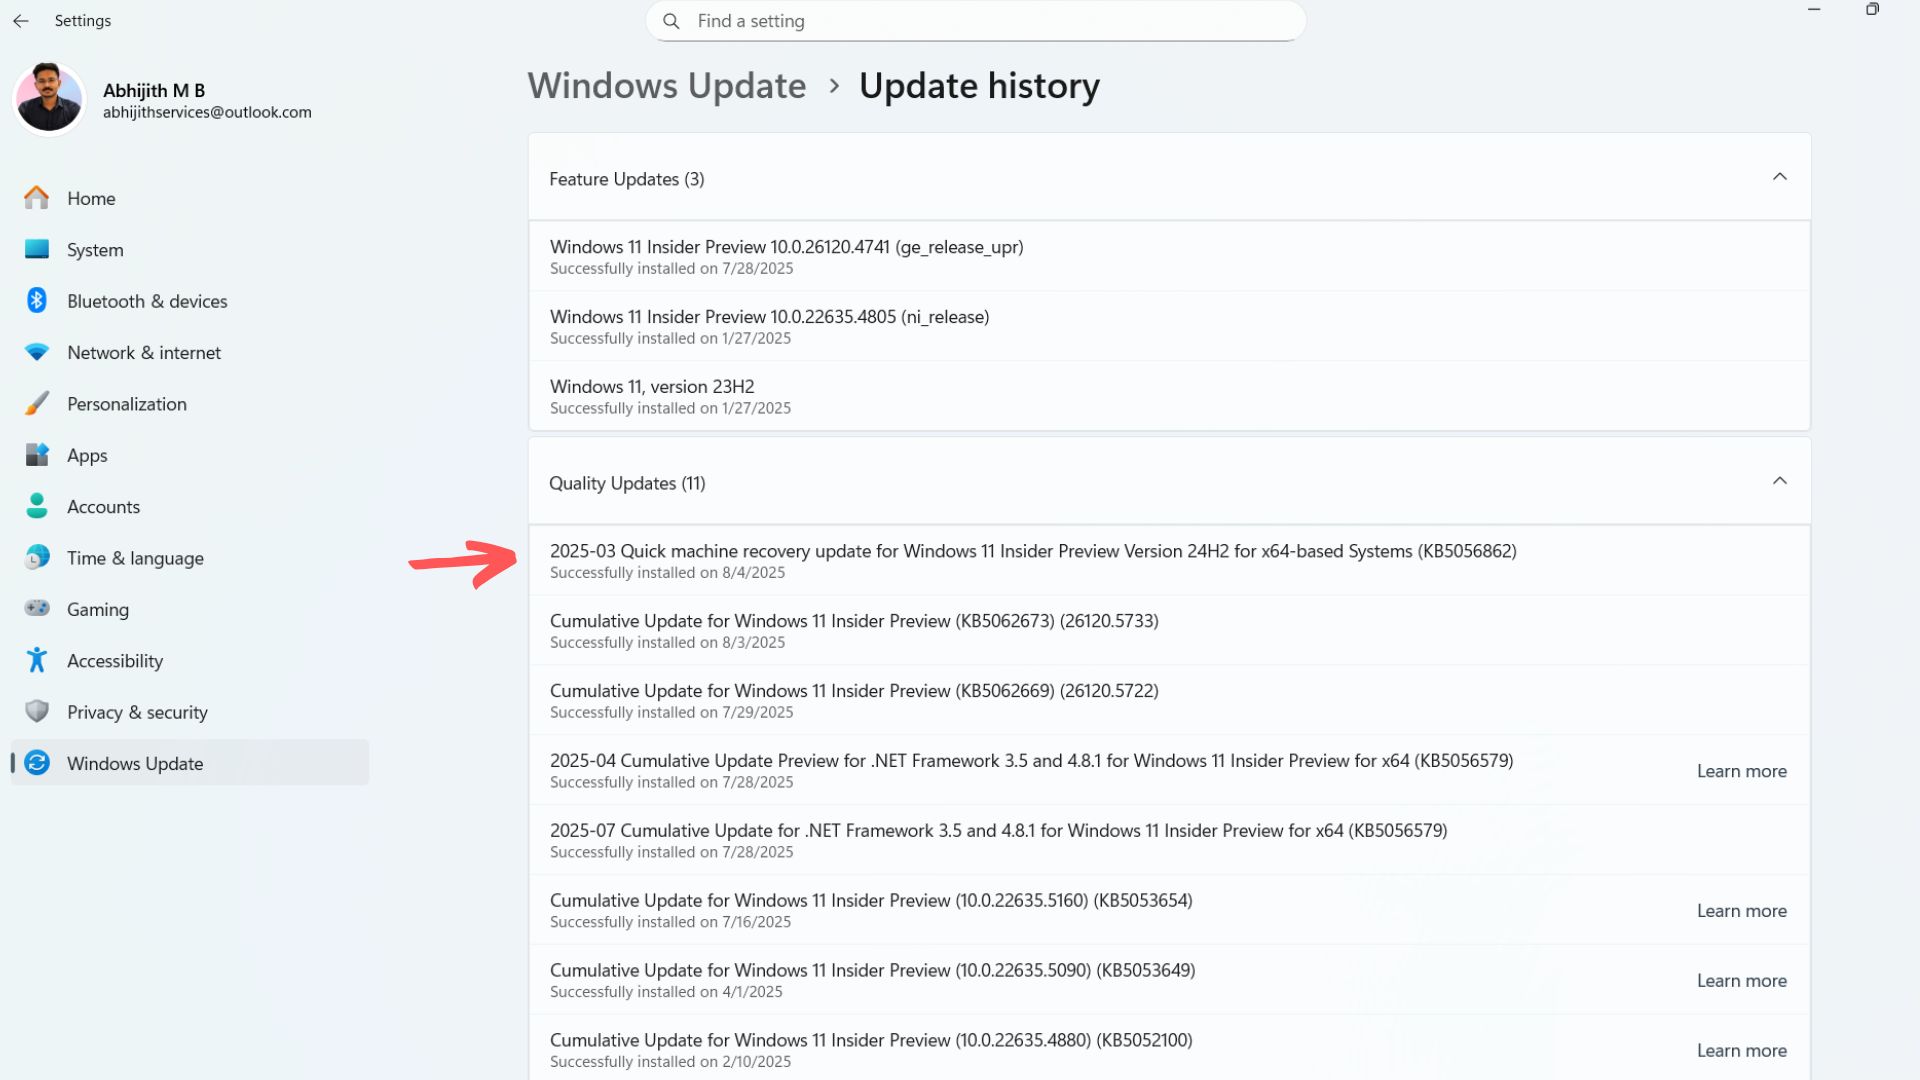Open Learn more for KB5052100 update
1920x1080 pixels.
coord(1741,1051)
